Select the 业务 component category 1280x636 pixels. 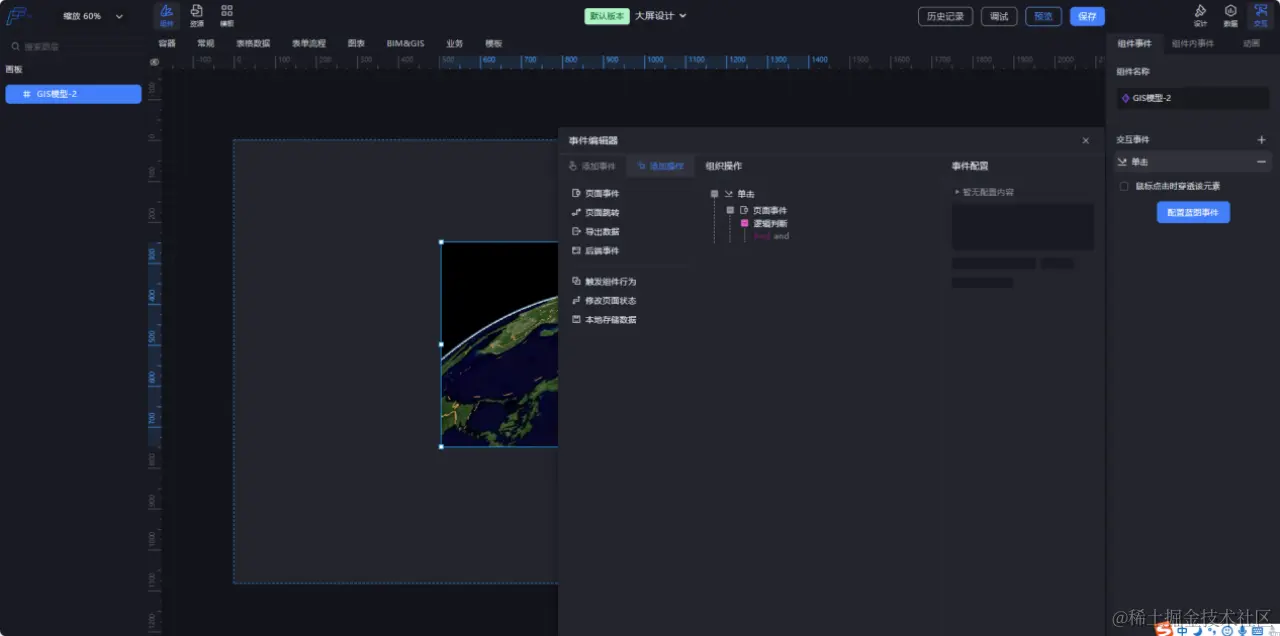pos(455,44)
